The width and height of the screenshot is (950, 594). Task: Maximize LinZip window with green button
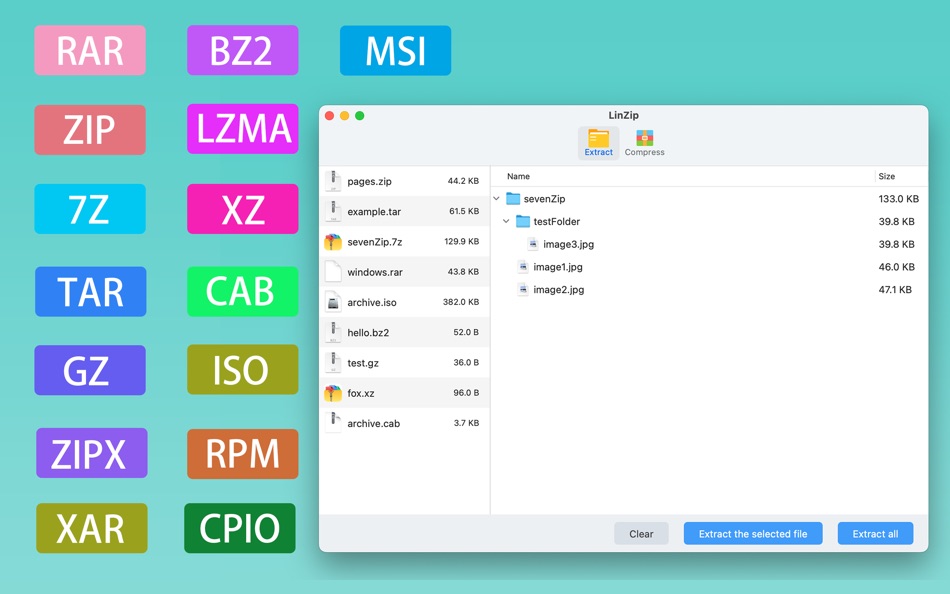point(359,116)
